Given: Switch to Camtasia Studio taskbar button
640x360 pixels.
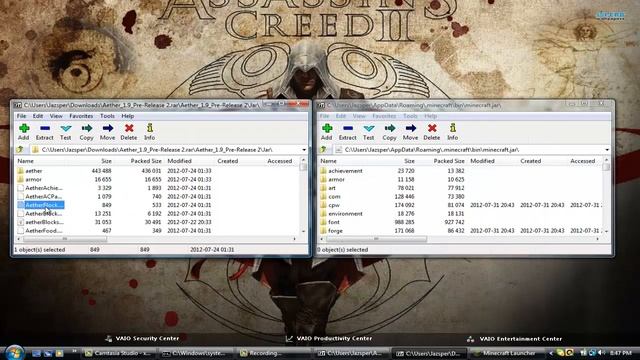Looking at the screenshot, I should [119, 353].
